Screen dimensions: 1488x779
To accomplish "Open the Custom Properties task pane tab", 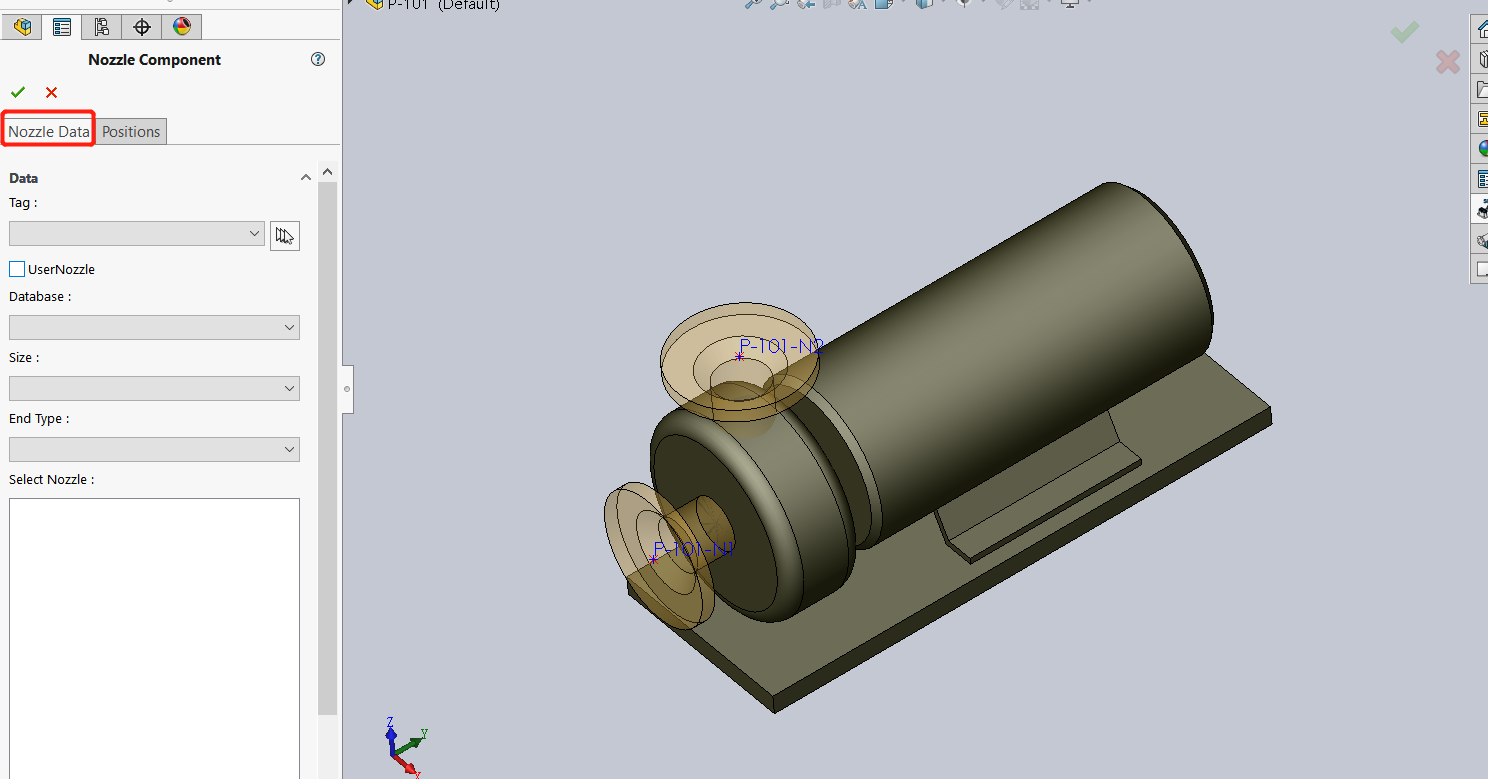I will click(1482, 180).
